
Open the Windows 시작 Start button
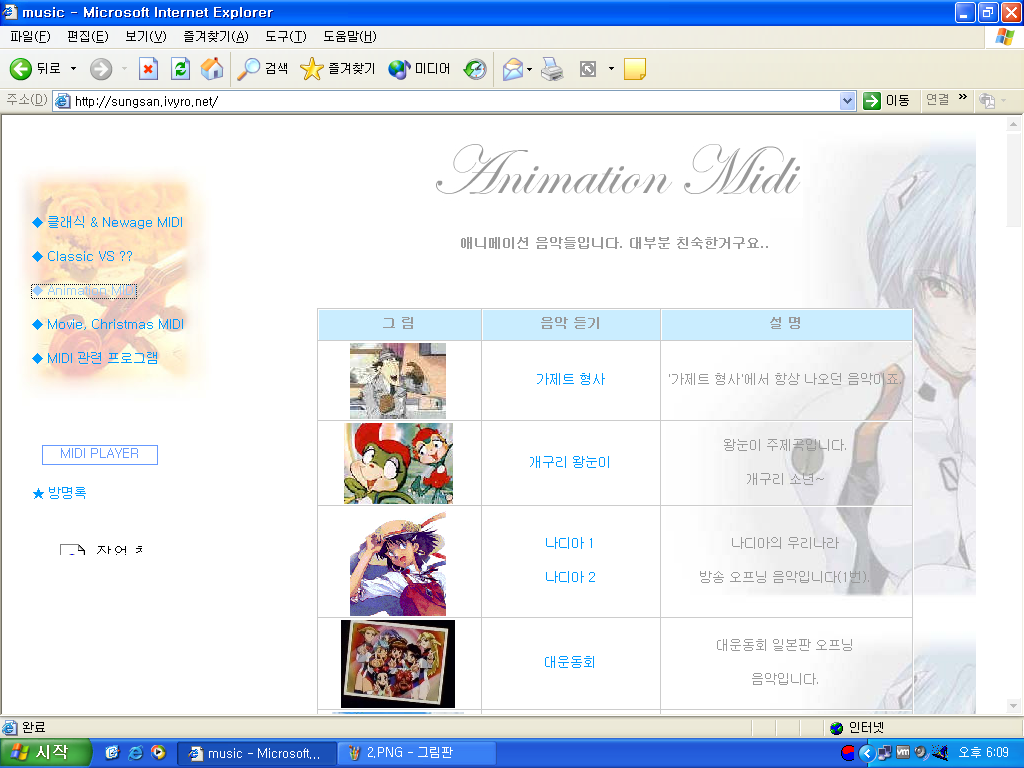[46, 753]
